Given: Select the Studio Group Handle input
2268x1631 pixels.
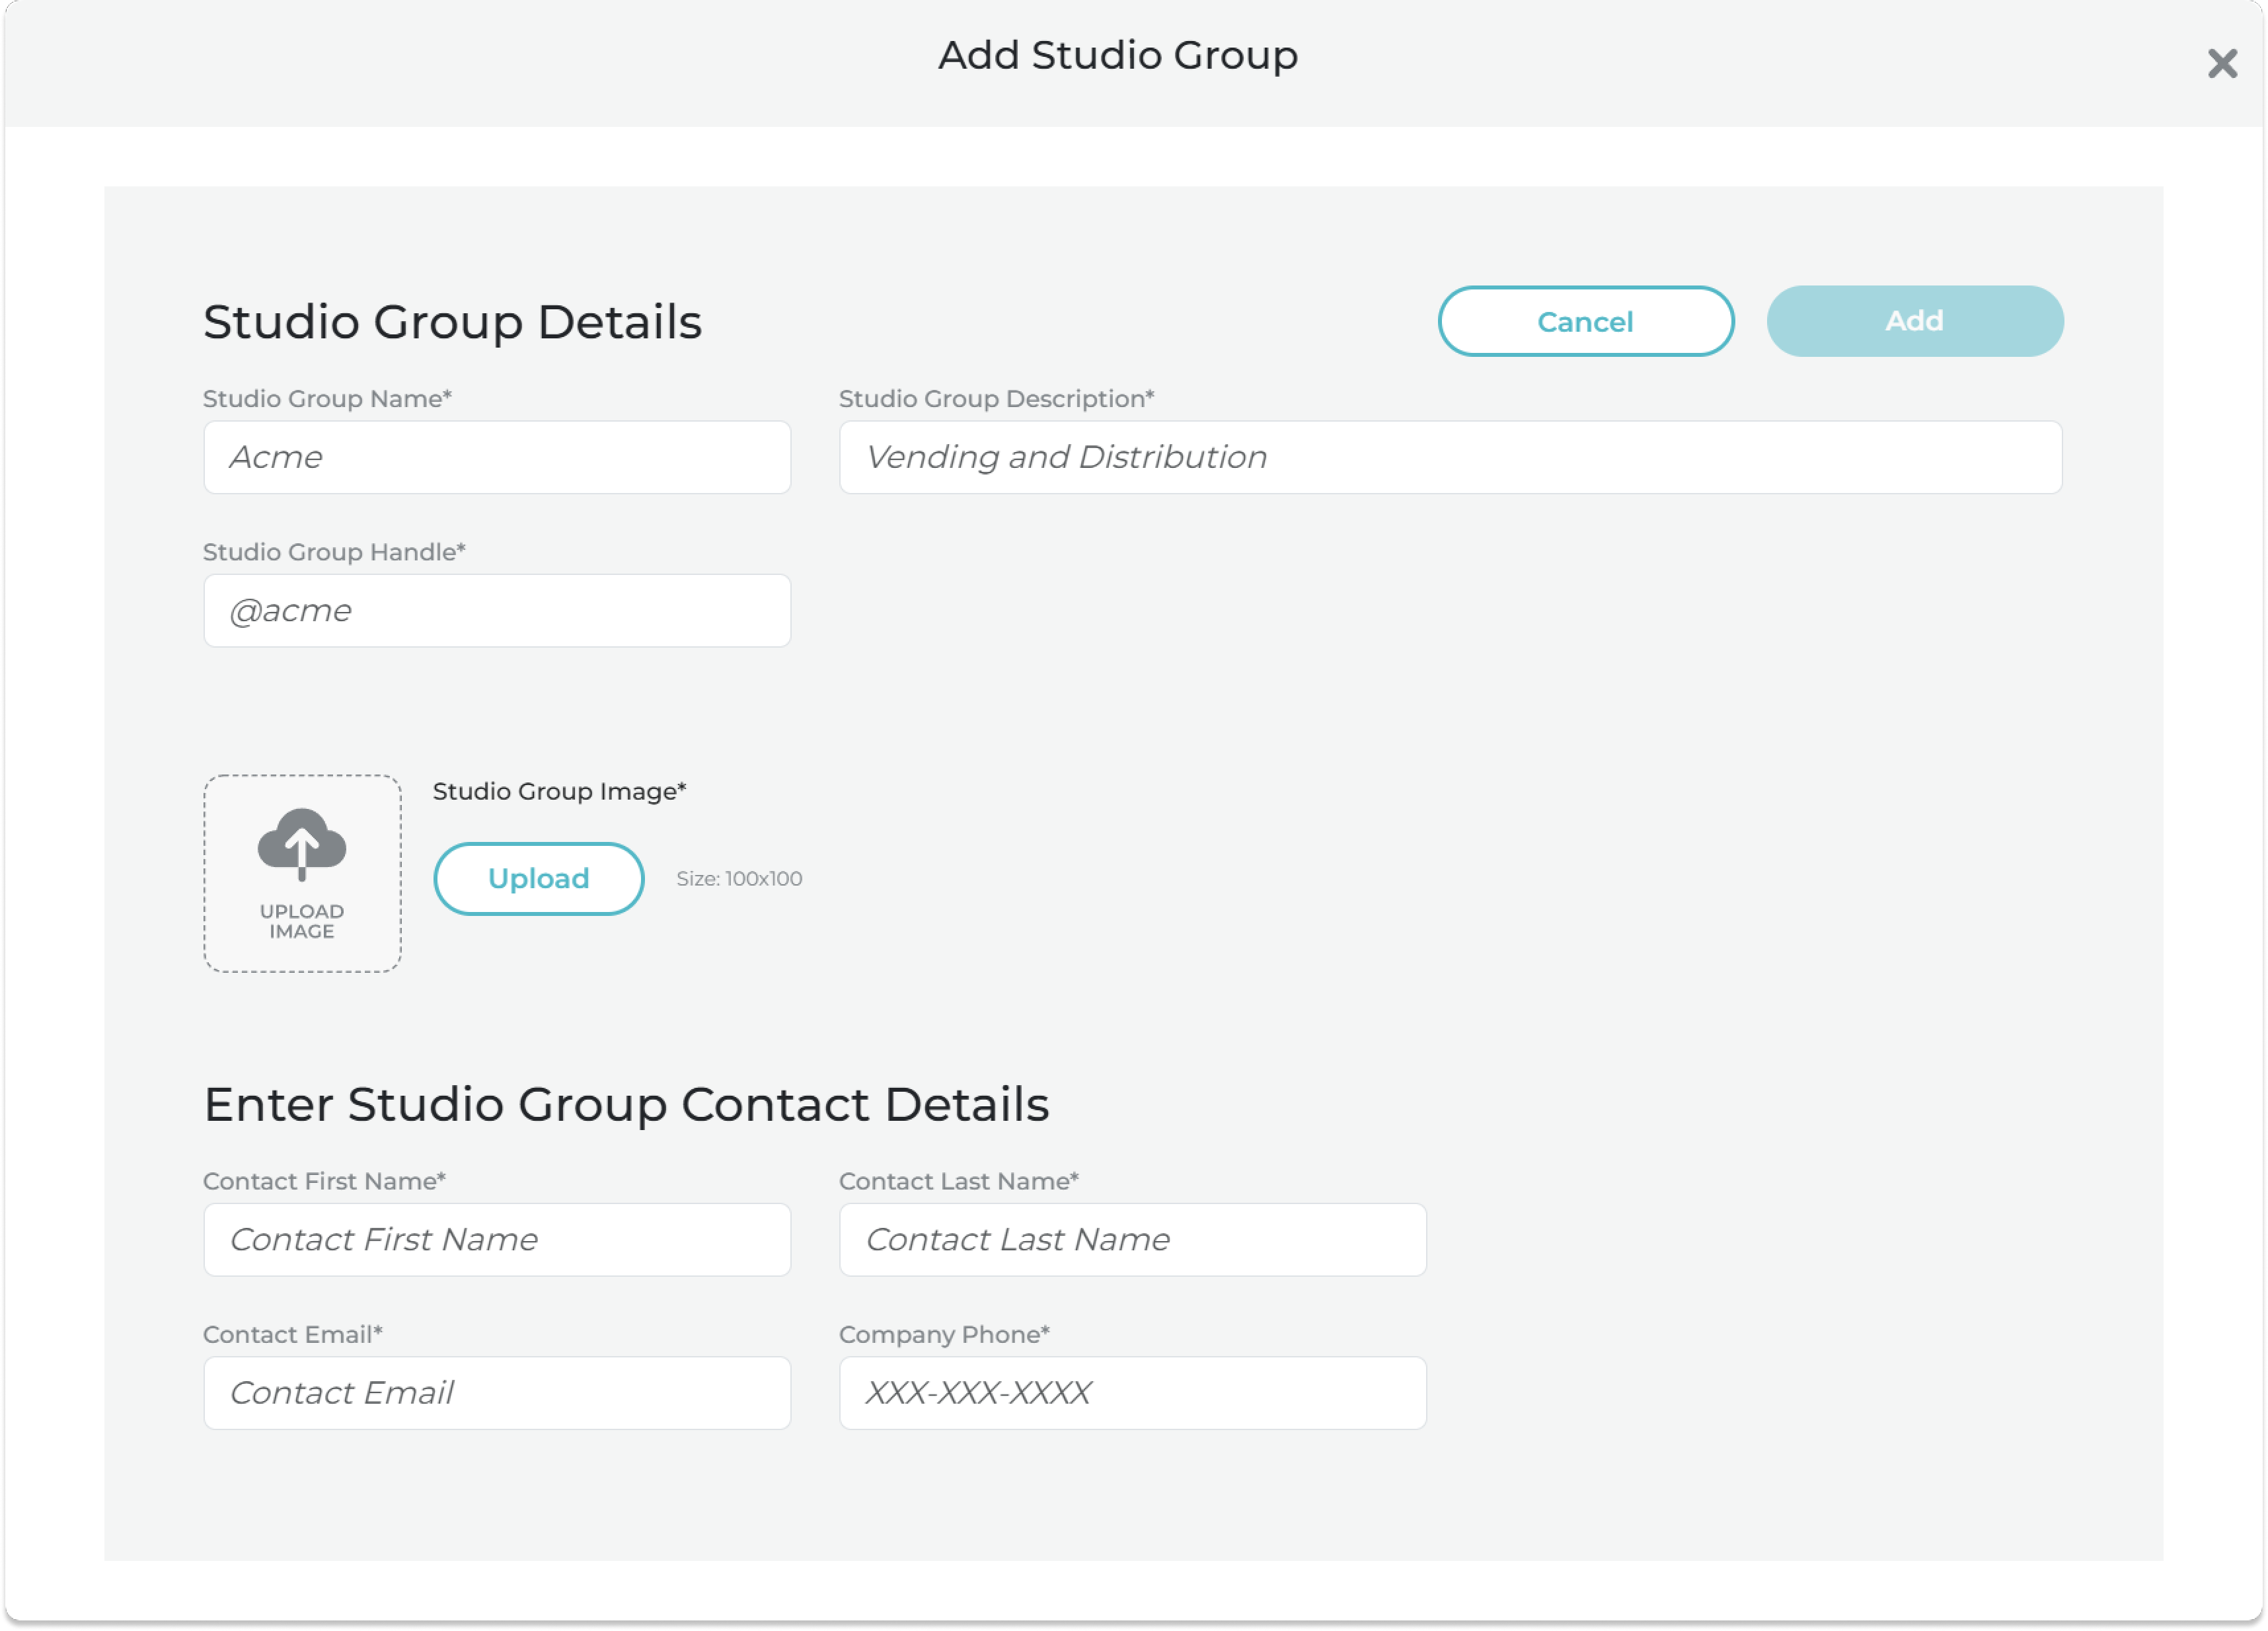Looking at the screenshot, I should pyautogui.click(x=497, y=610).
